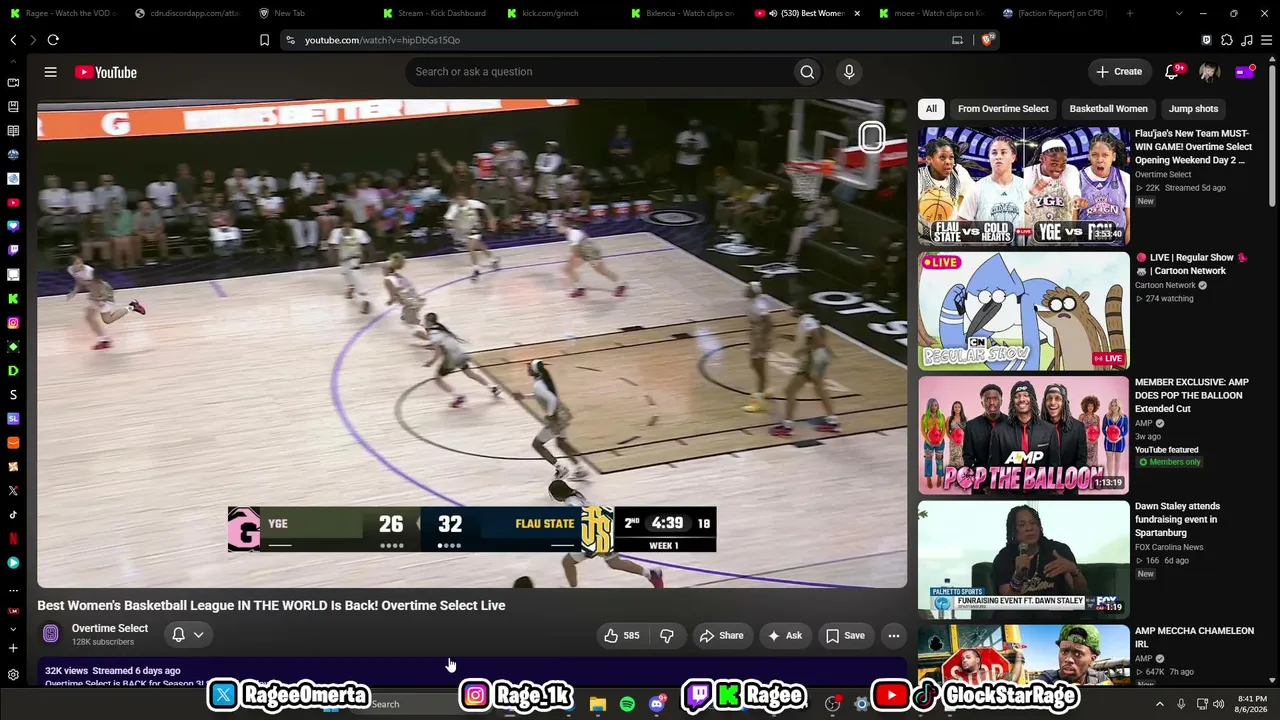Open Dawn Staley fundraising event video title
The image size is (1280, 720).
tap(1177, 519)
